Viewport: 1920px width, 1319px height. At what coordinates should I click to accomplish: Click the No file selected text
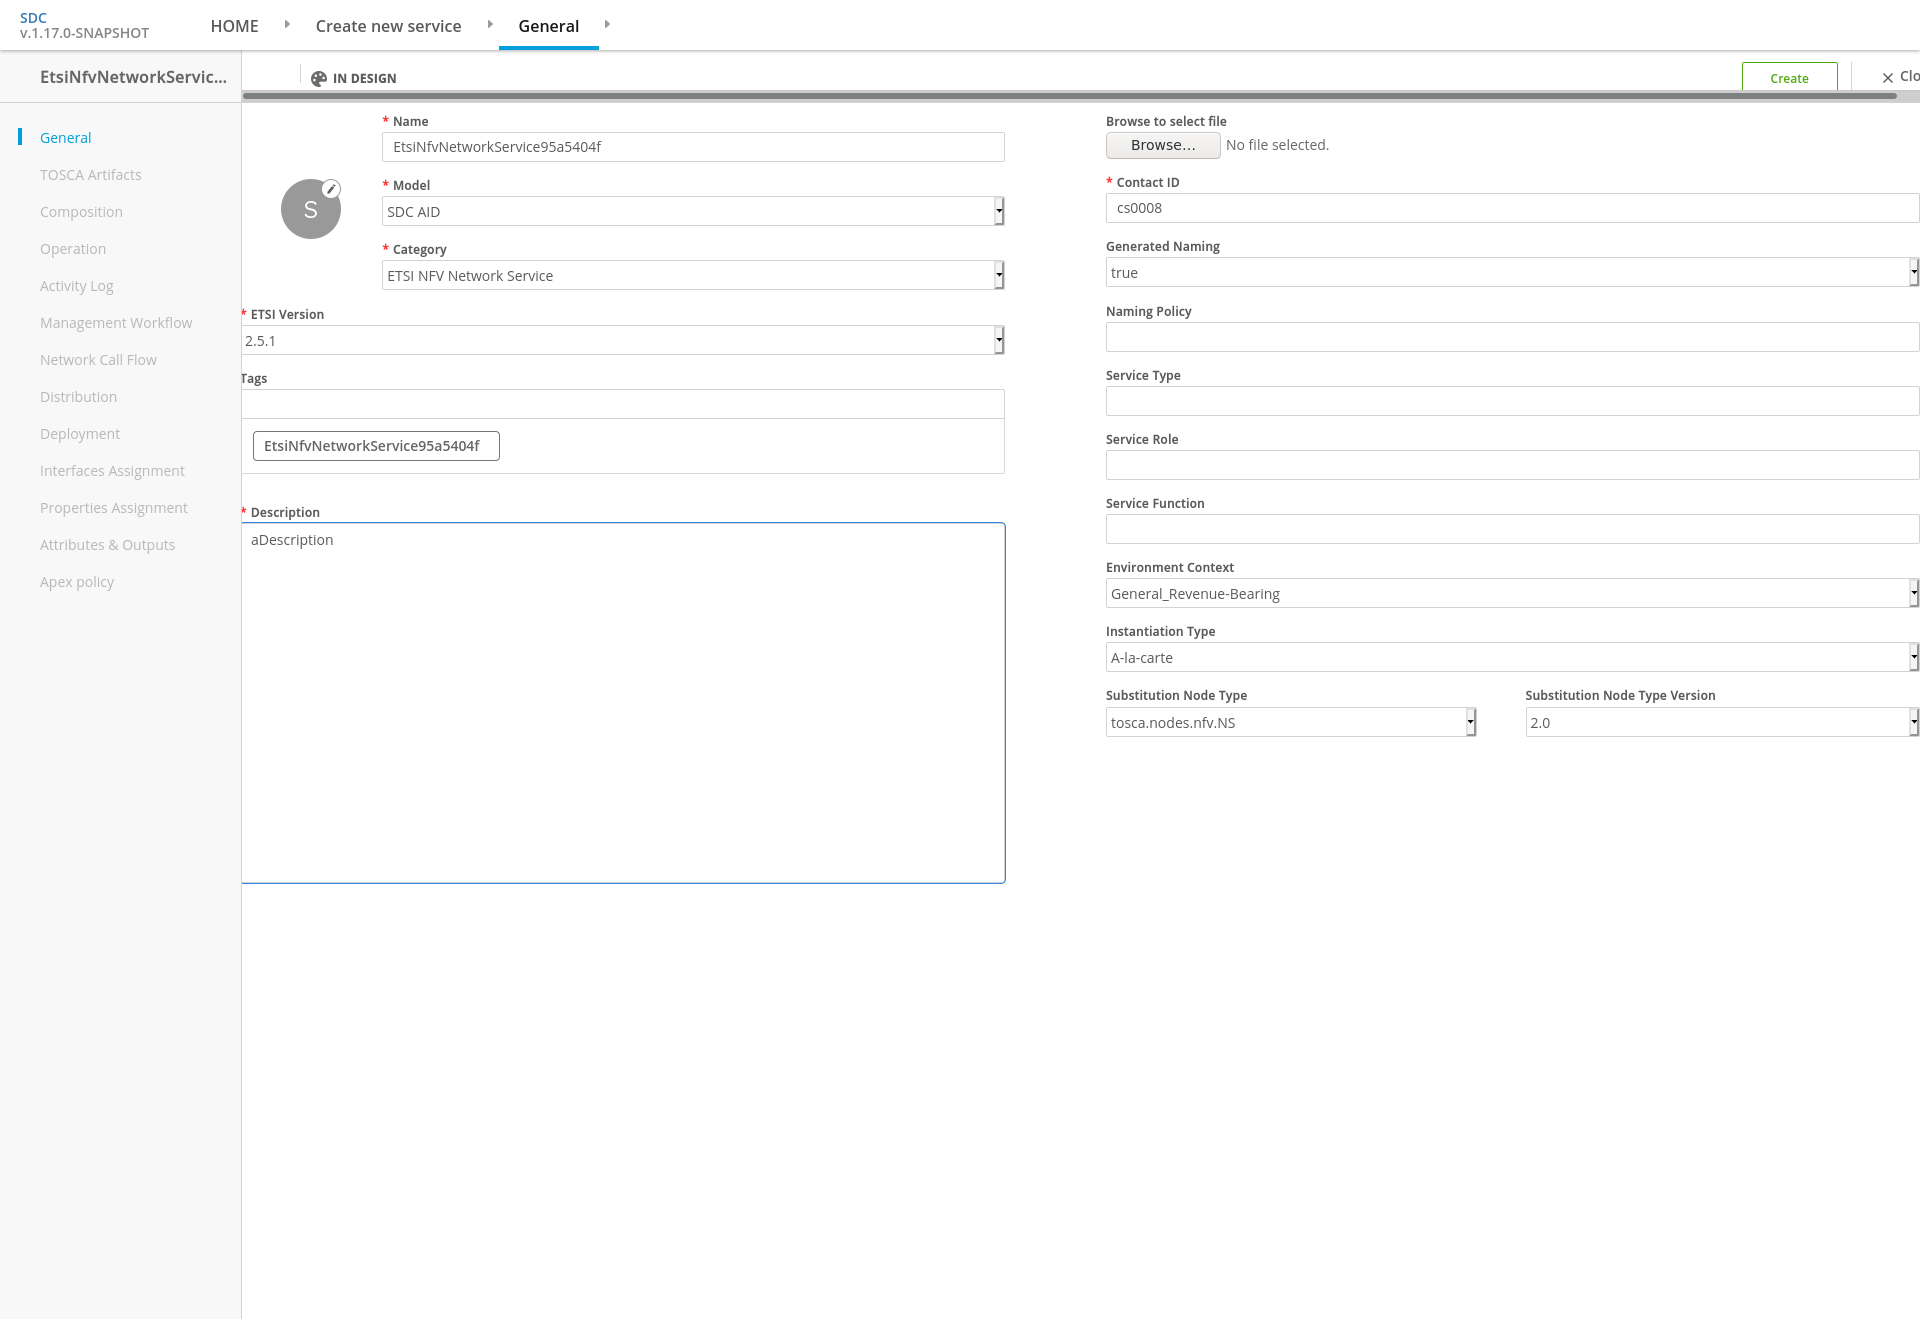pyautogui.click(x=1277, y=145)
